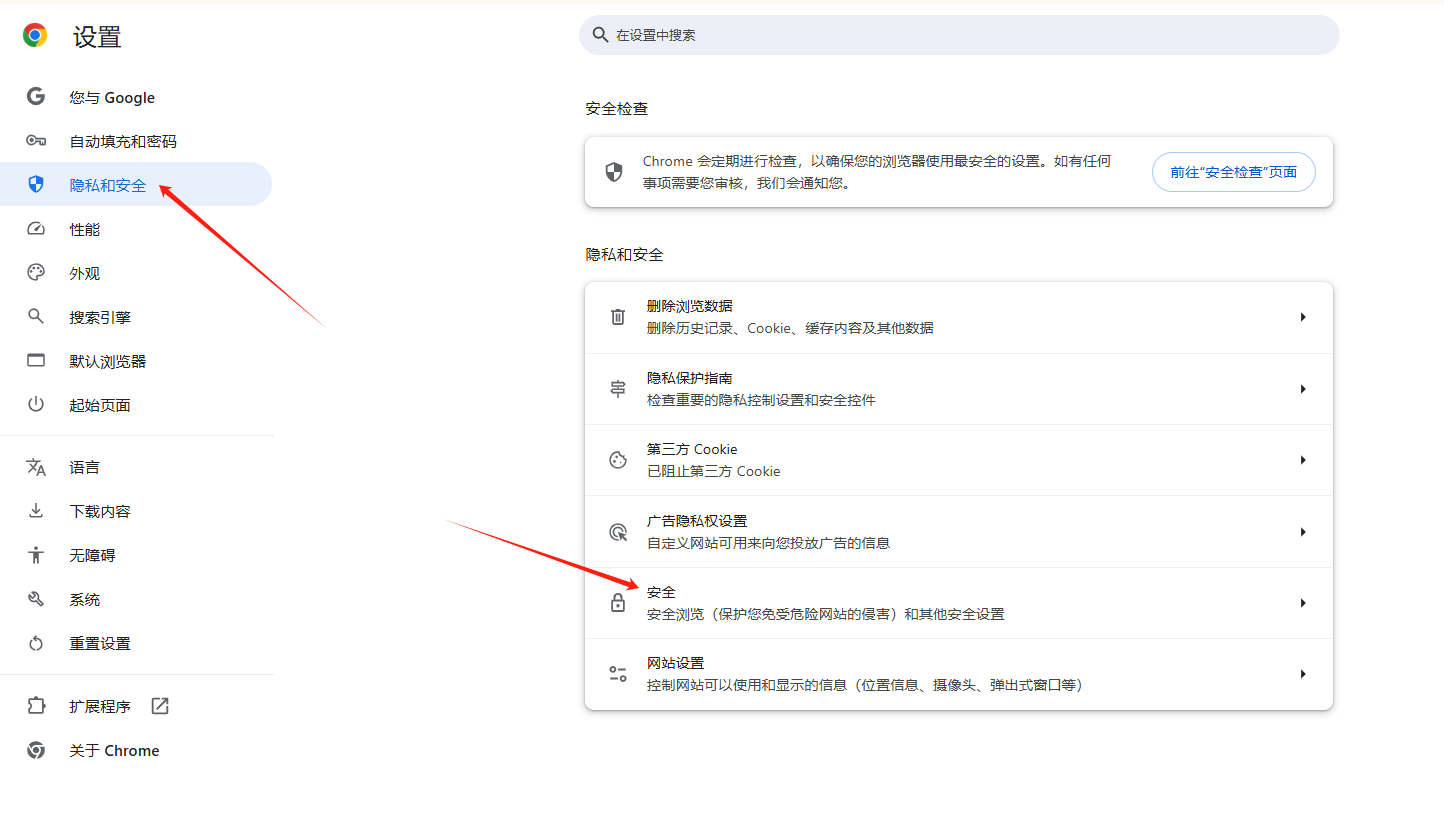Click the wrench icon for 系统

(x=36, y=599)
